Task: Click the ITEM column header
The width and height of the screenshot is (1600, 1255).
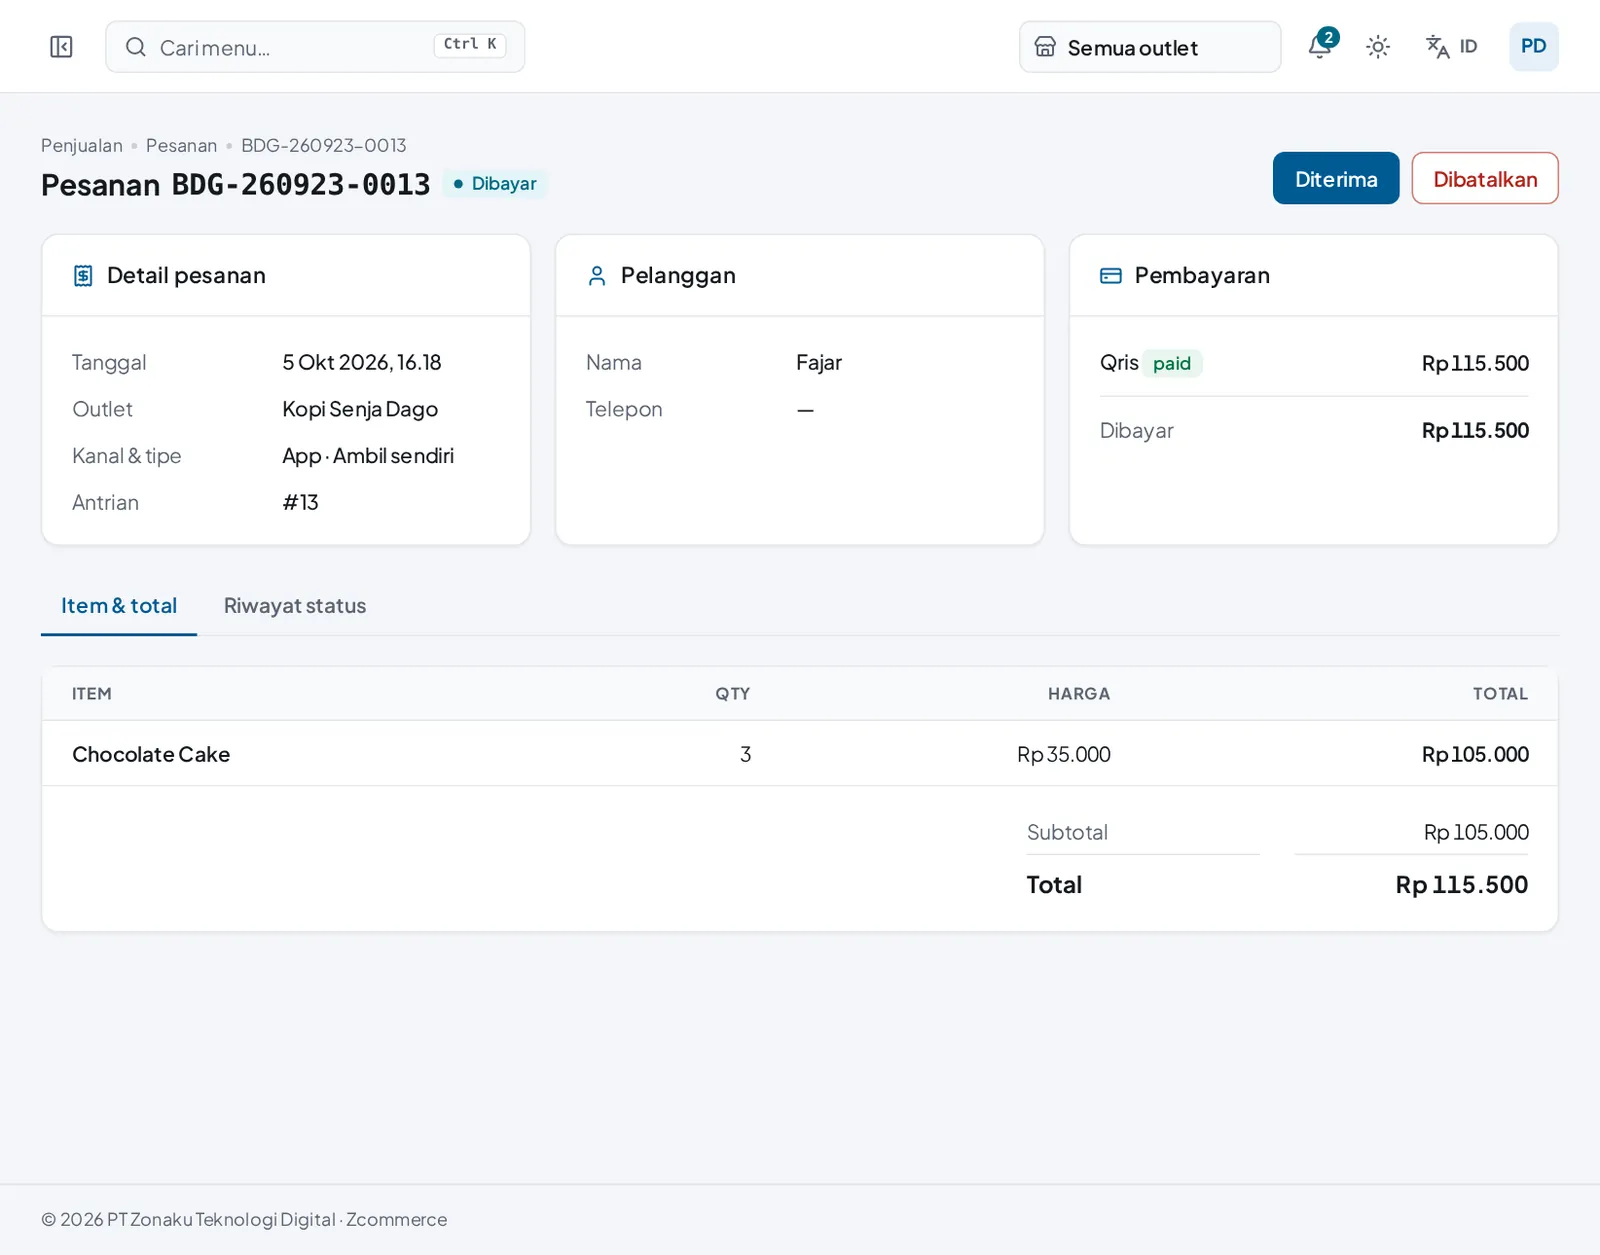Action: coord(92,694)
